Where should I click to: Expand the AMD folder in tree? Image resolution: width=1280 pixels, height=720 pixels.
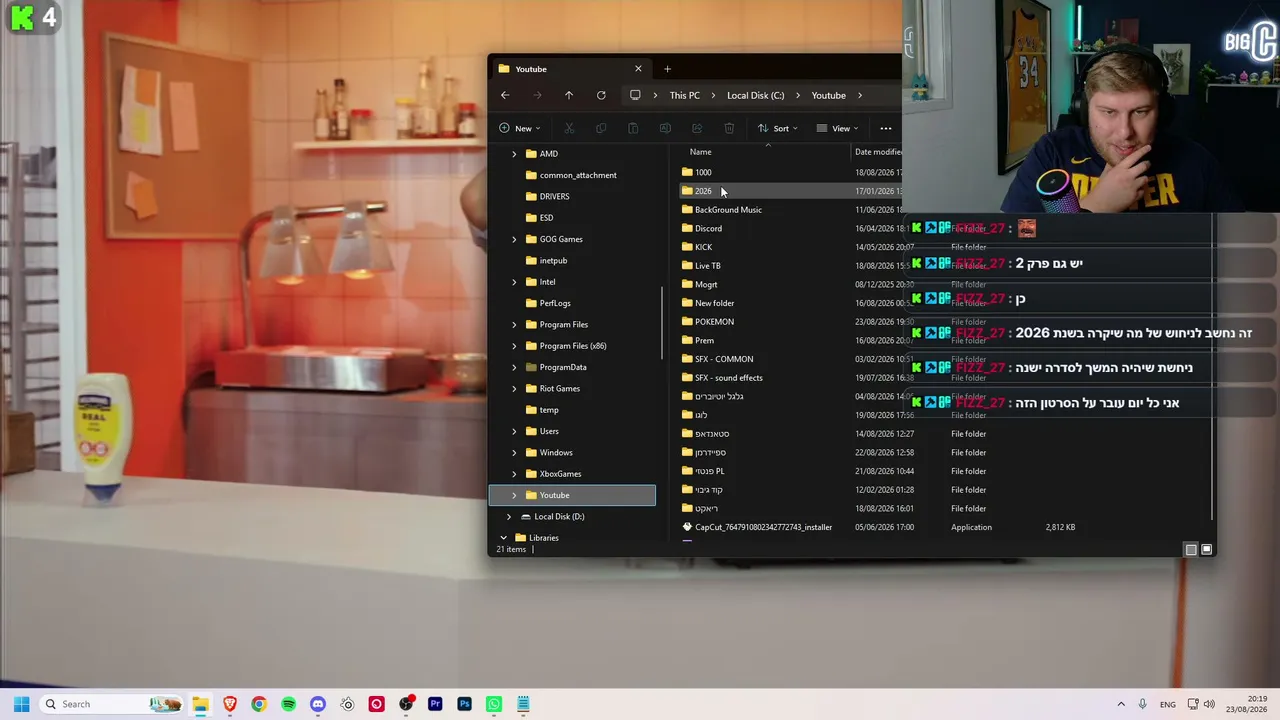pyautogui.click(x=514, y=154)
